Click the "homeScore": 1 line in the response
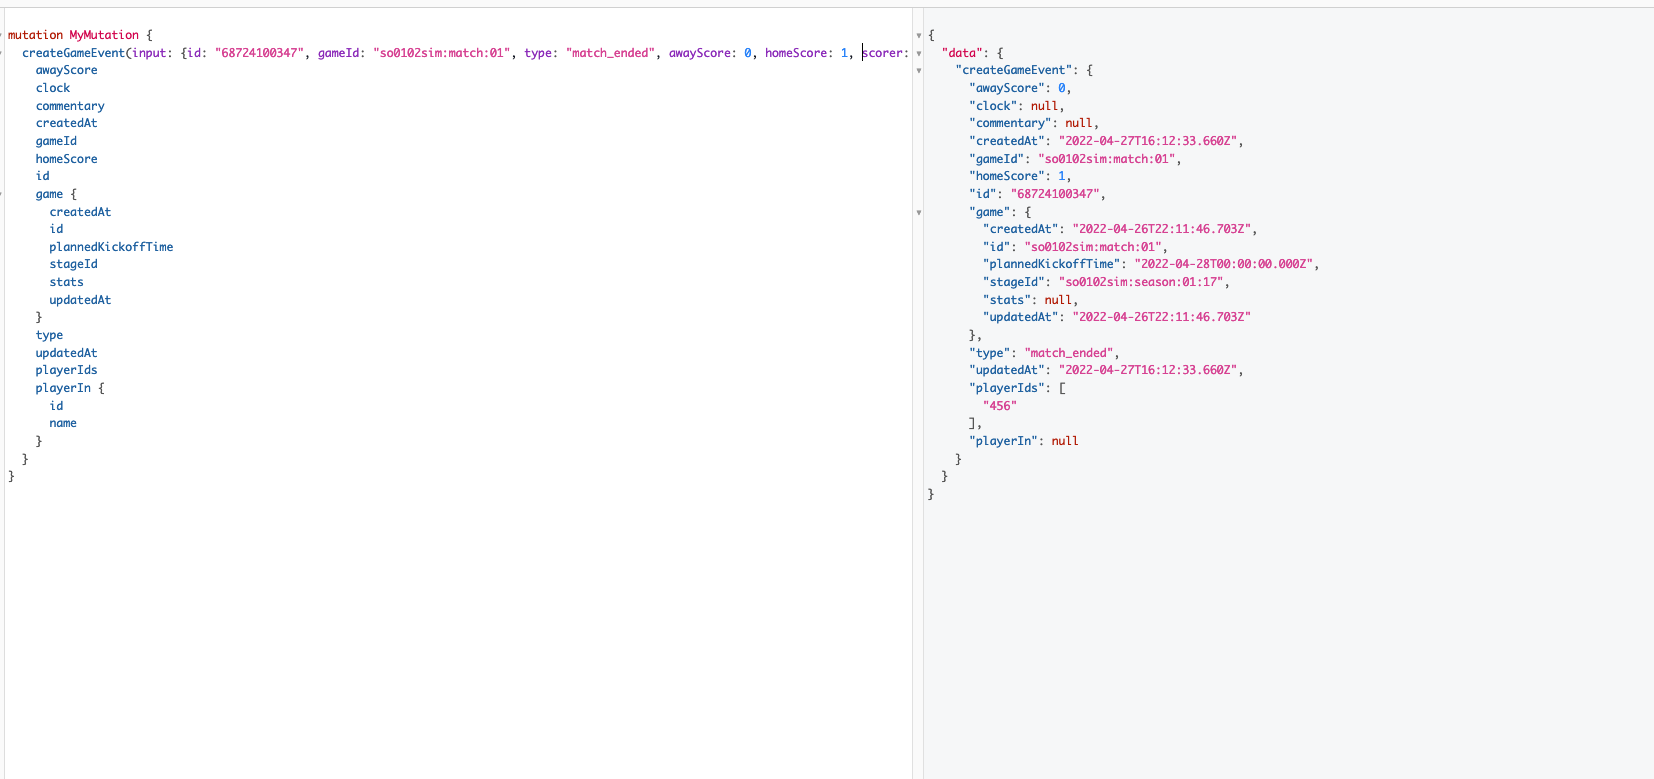 [1020, 176]
